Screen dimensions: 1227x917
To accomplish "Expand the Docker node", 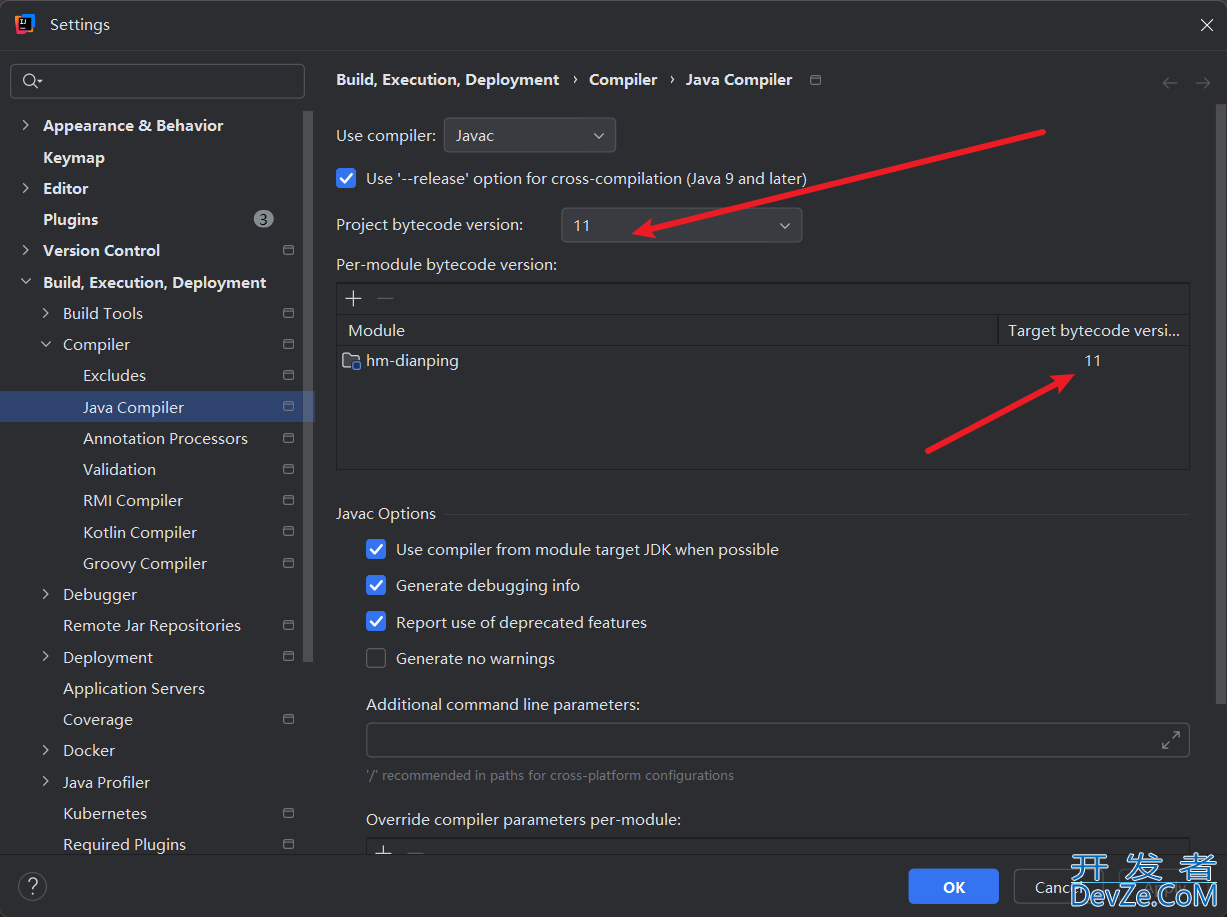I will [45, 750].
